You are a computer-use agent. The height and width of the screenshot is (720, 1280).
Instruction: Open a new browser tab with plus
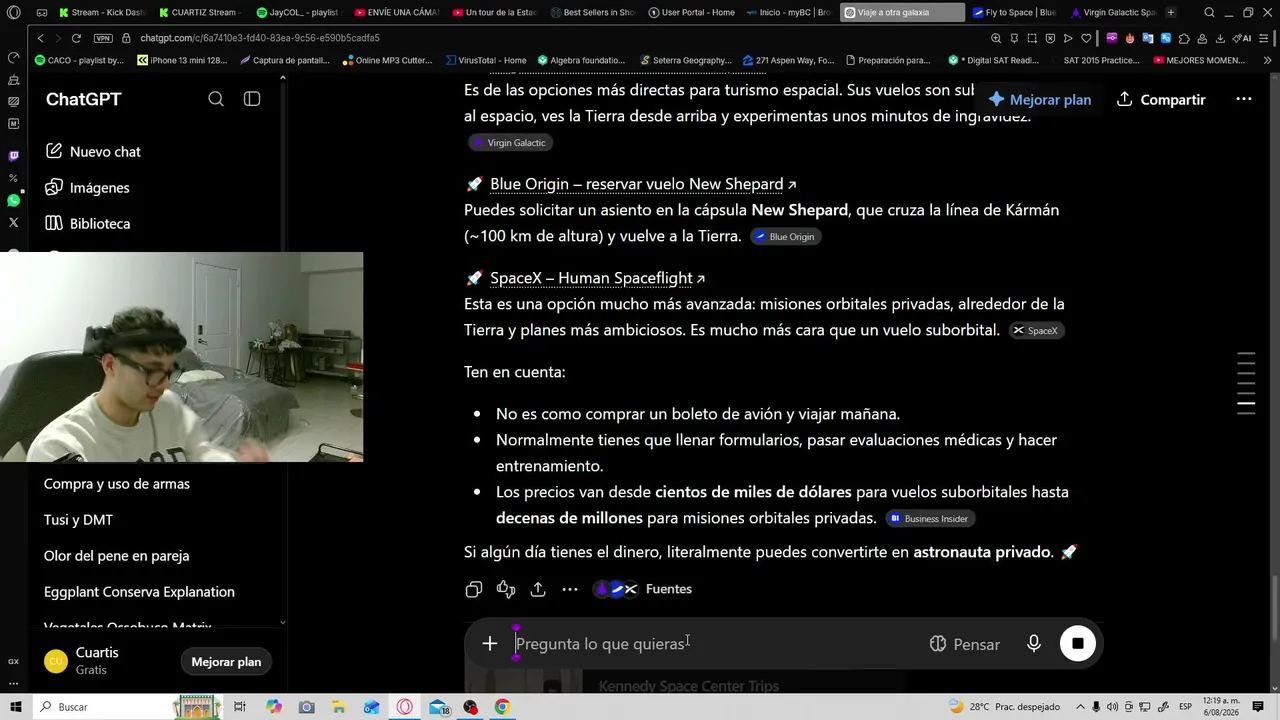(1171, 13)
